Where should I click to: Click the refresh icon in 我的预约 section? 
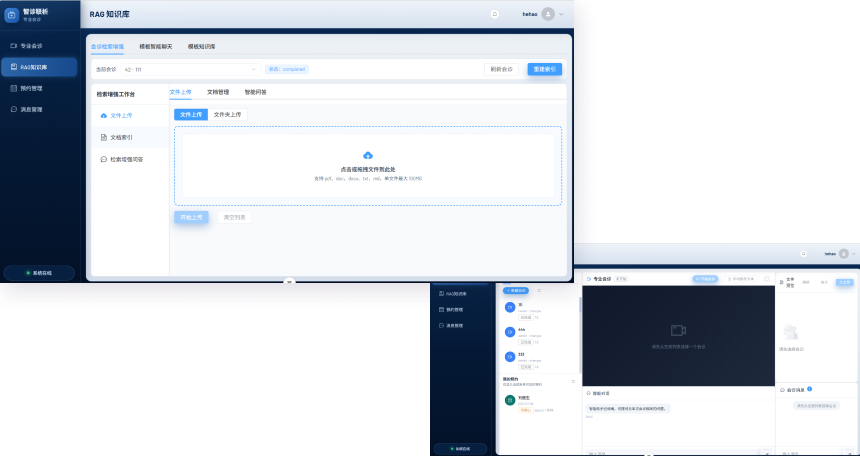pyautogui.click(x=573, y=381)
